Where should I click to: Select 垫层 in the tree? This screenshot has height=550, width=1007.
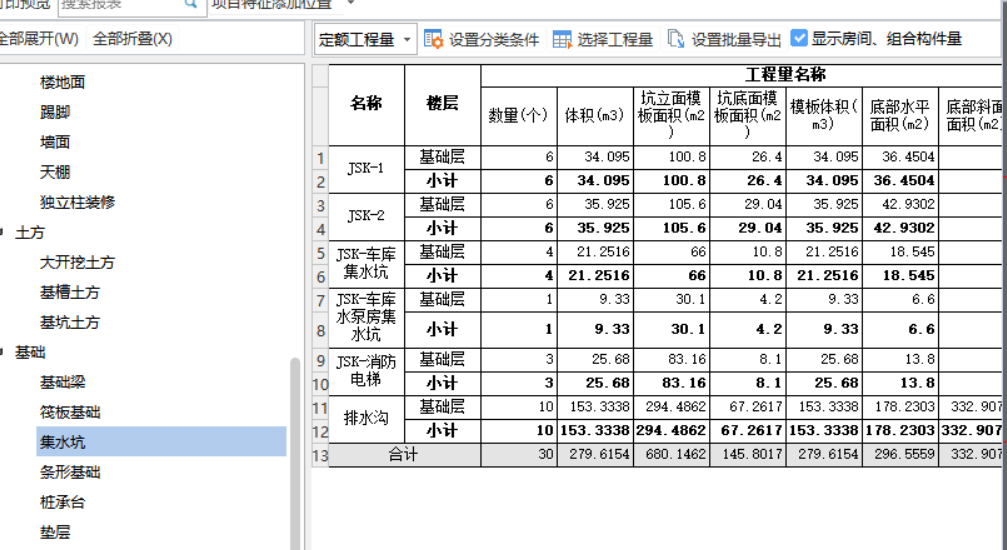pos(55,532)
